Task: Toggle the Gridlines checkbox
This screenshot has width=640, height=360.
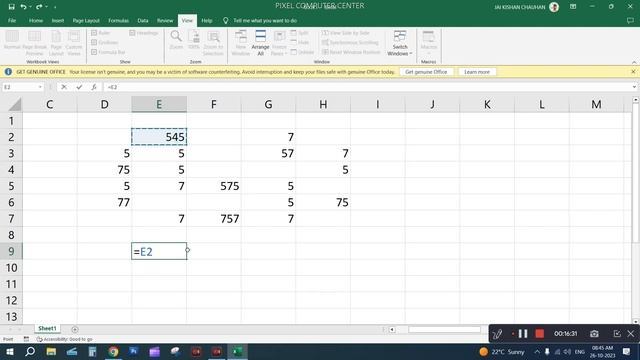Action: coord(104,42)
